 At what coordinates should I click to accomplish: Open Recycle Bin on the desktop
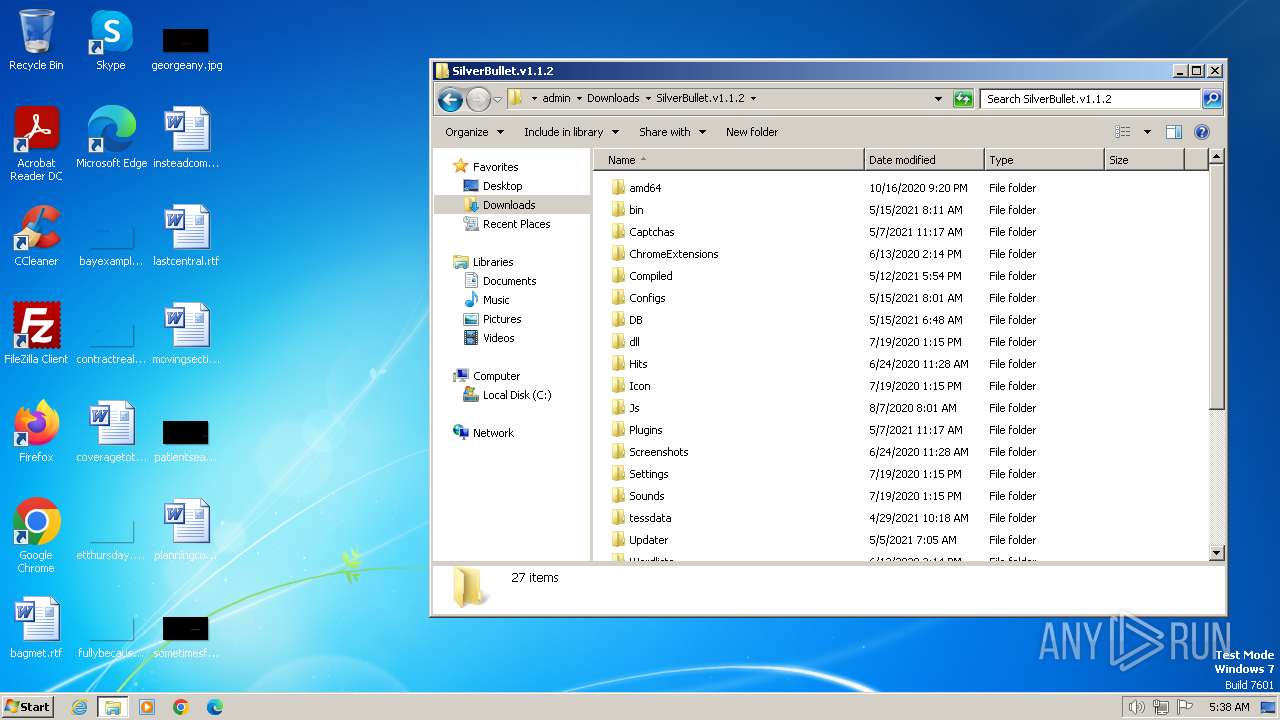tap(36, 40)
